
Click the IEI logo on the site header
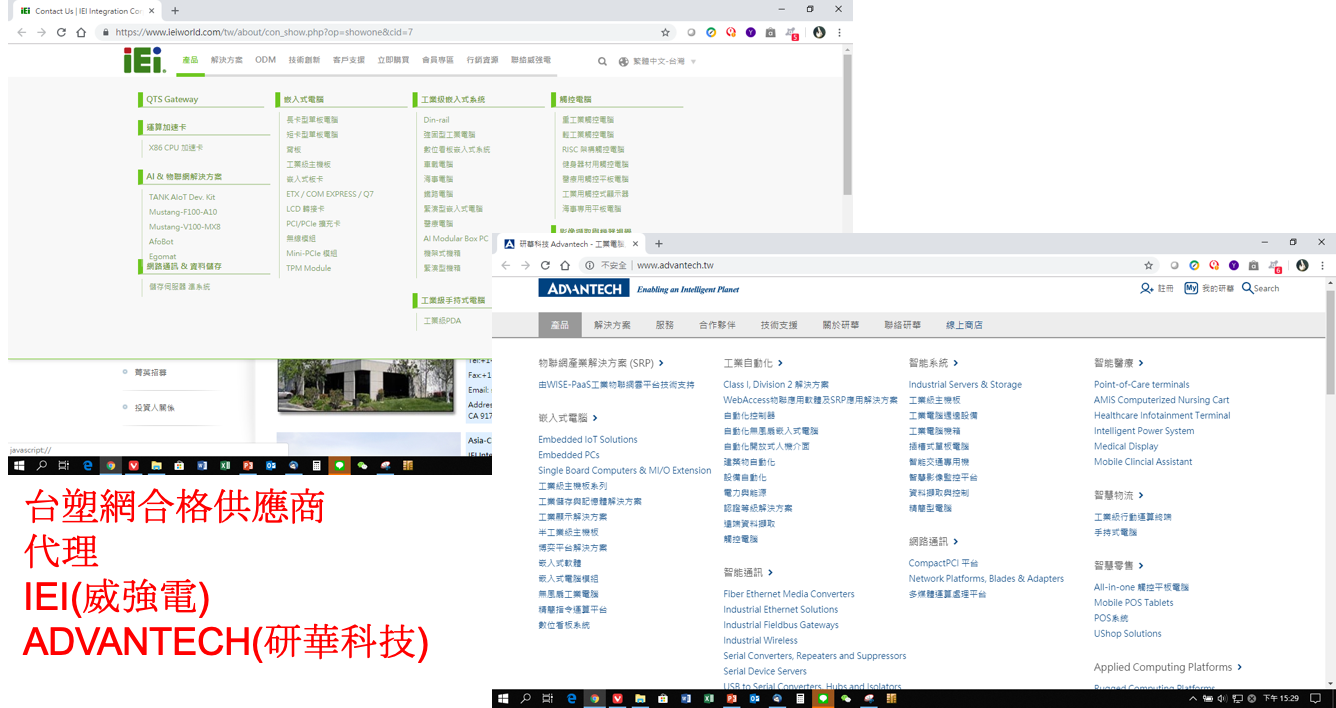point(143,61)
